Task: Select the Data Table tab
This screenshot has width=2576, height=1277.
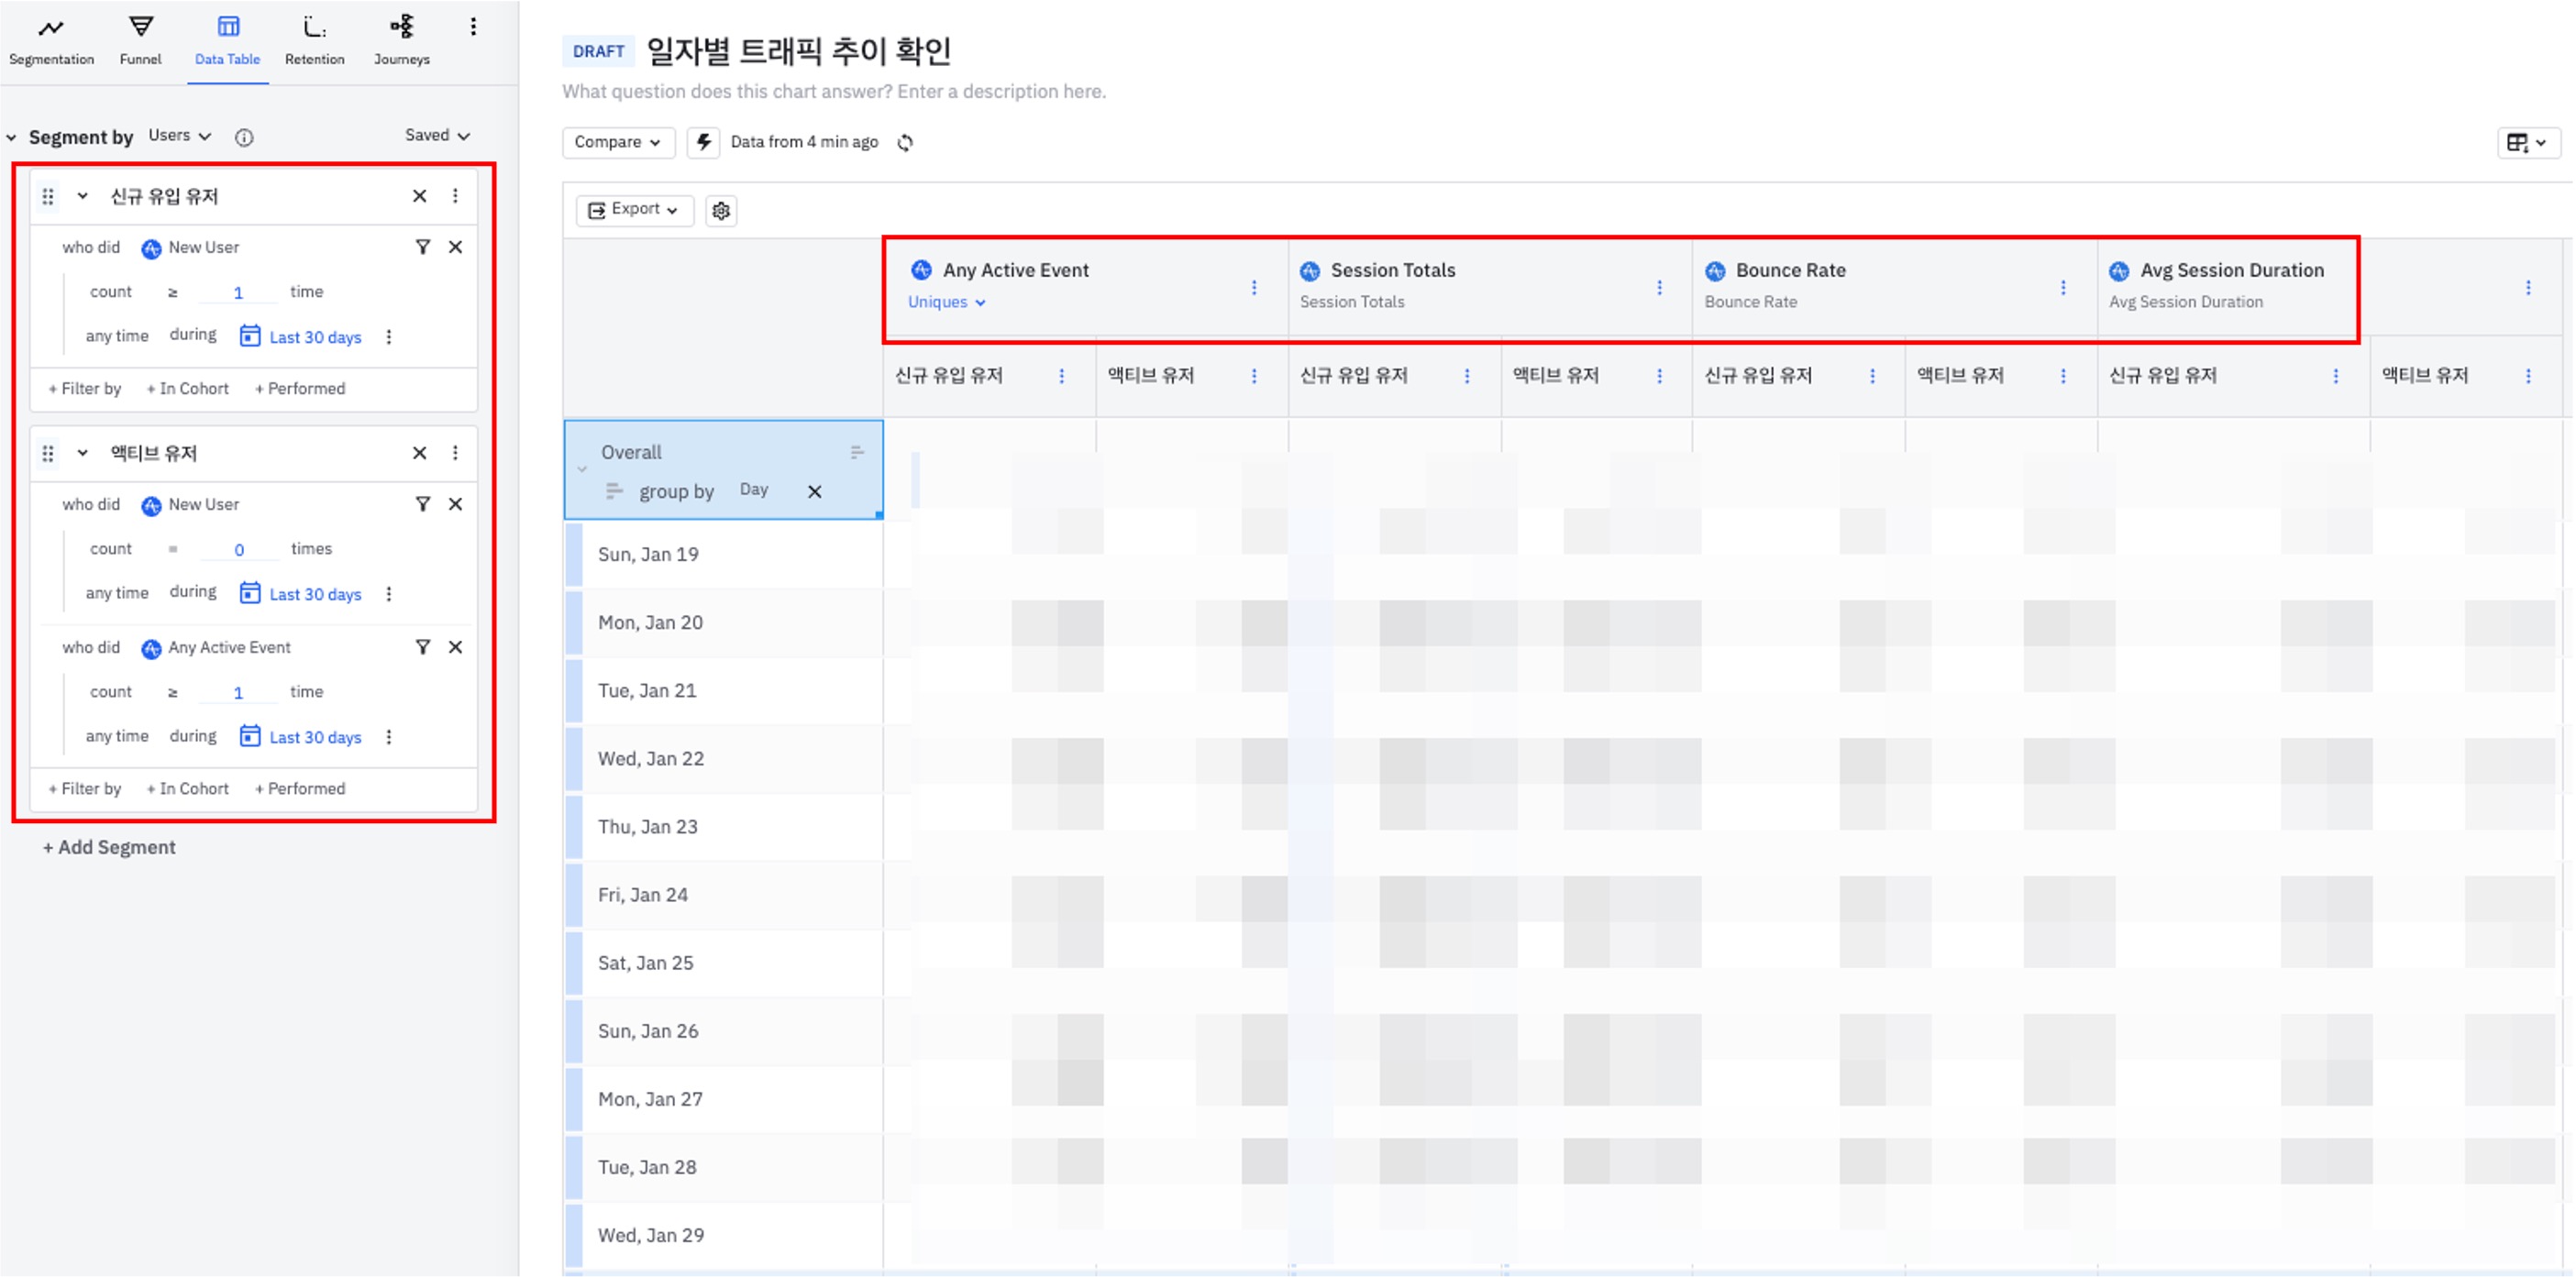Action: (x=227, y=40)
